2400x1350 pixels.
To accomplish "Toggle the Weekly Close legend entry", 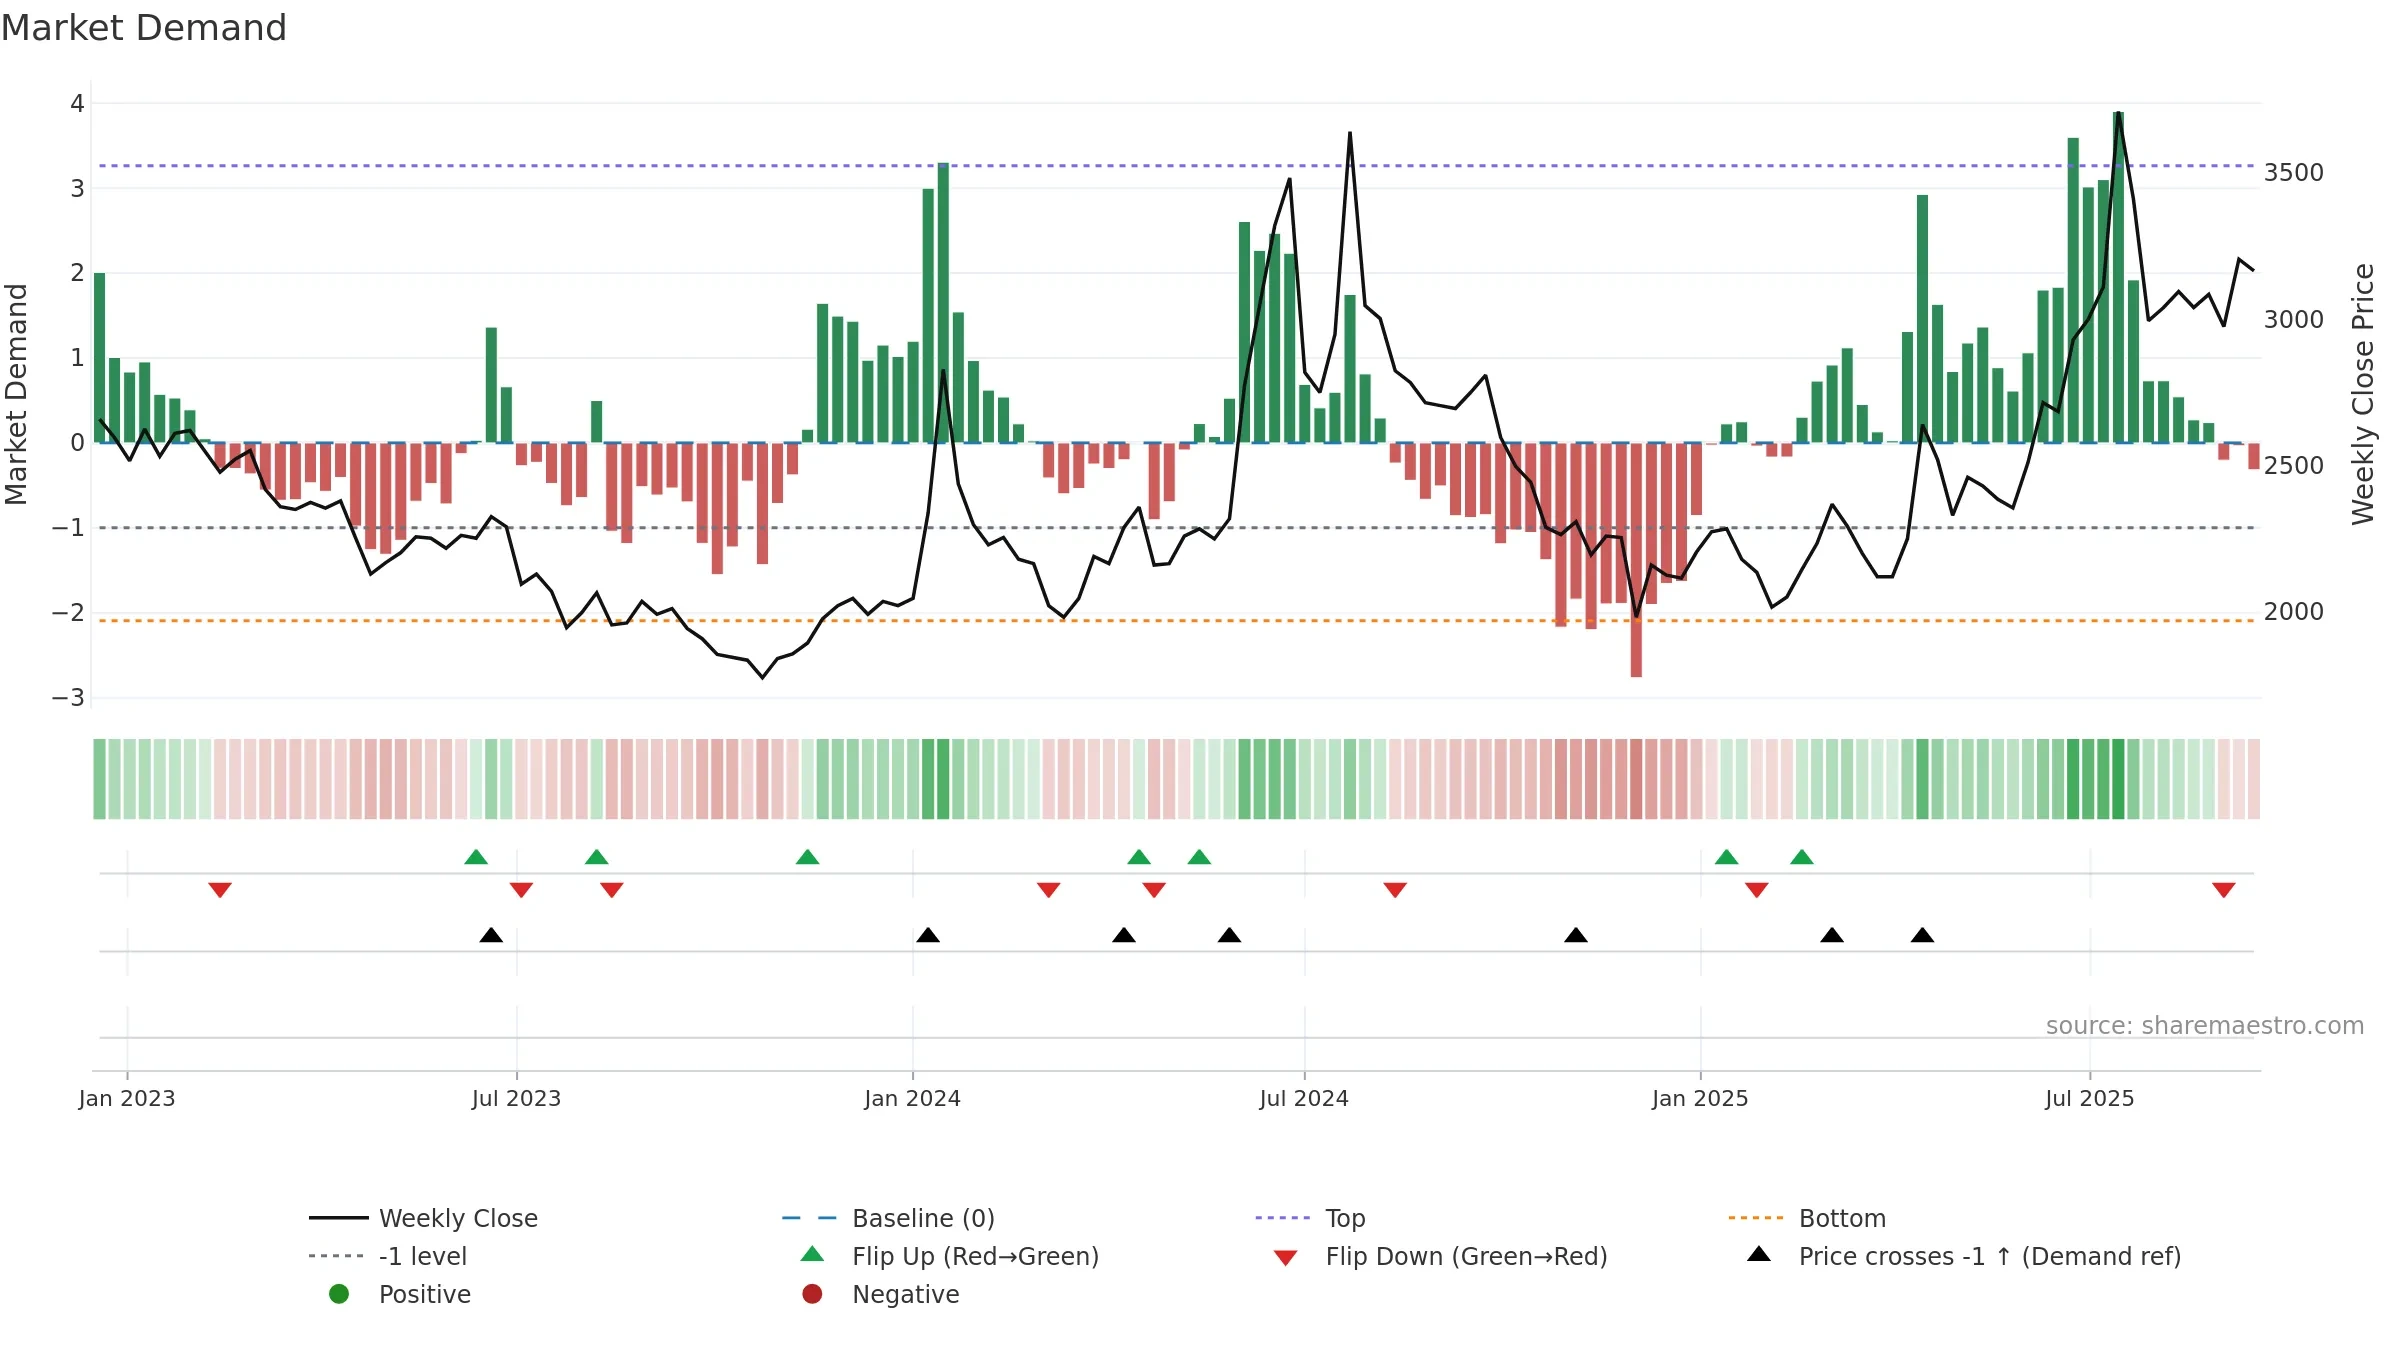I will (x=423, y=1218).
